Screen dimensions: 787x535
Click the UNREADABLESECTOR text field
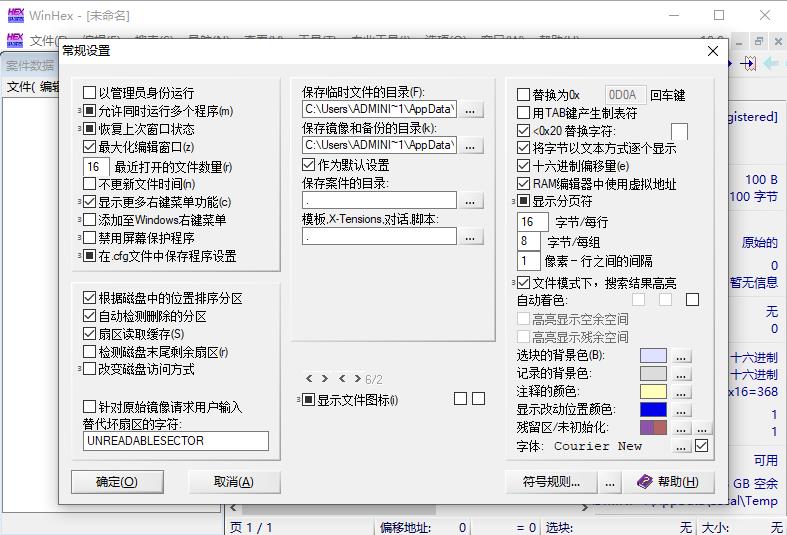click(x=176, y=441)
